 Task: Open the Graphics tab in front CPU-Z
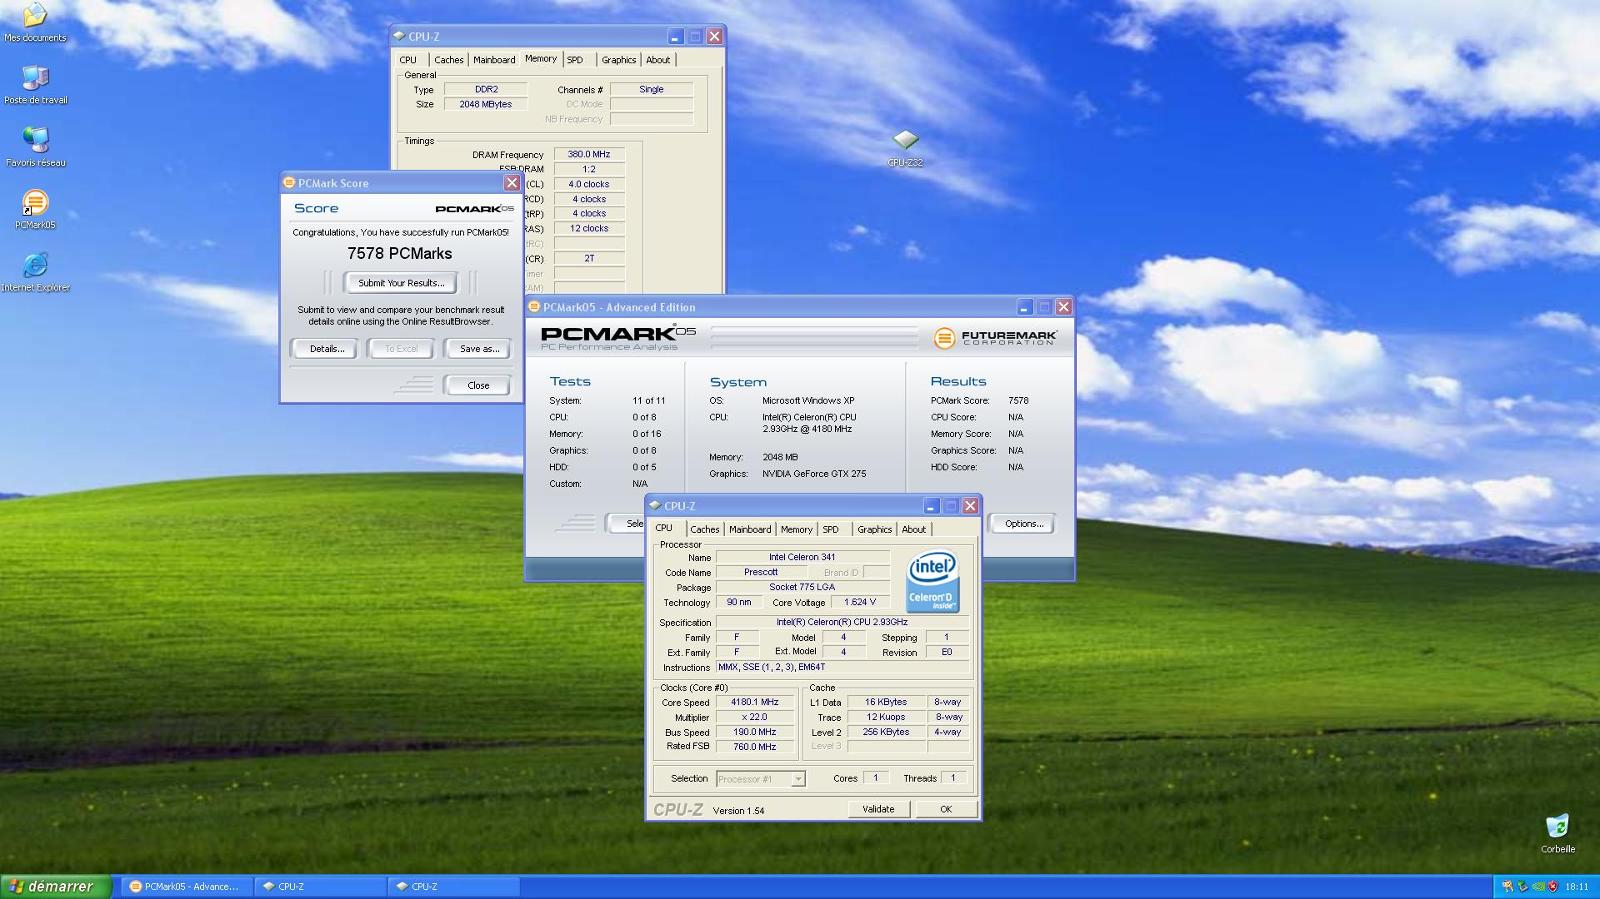(x=874, y=529)
